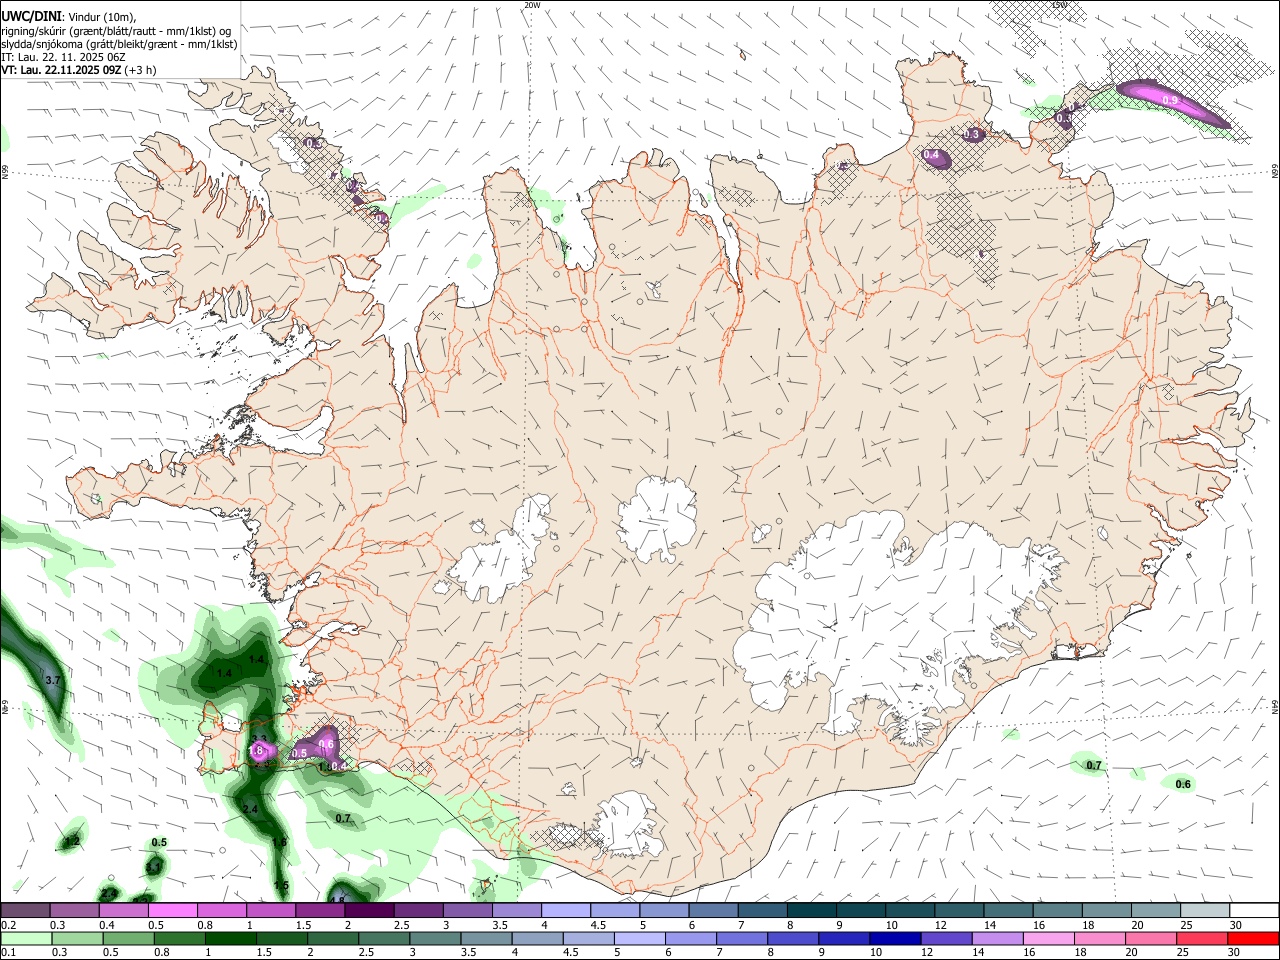Pick the palest green swatch labeled 0.1
Image resolution: width=1280 pixels, height=960 pixels.
coord(26,938)
